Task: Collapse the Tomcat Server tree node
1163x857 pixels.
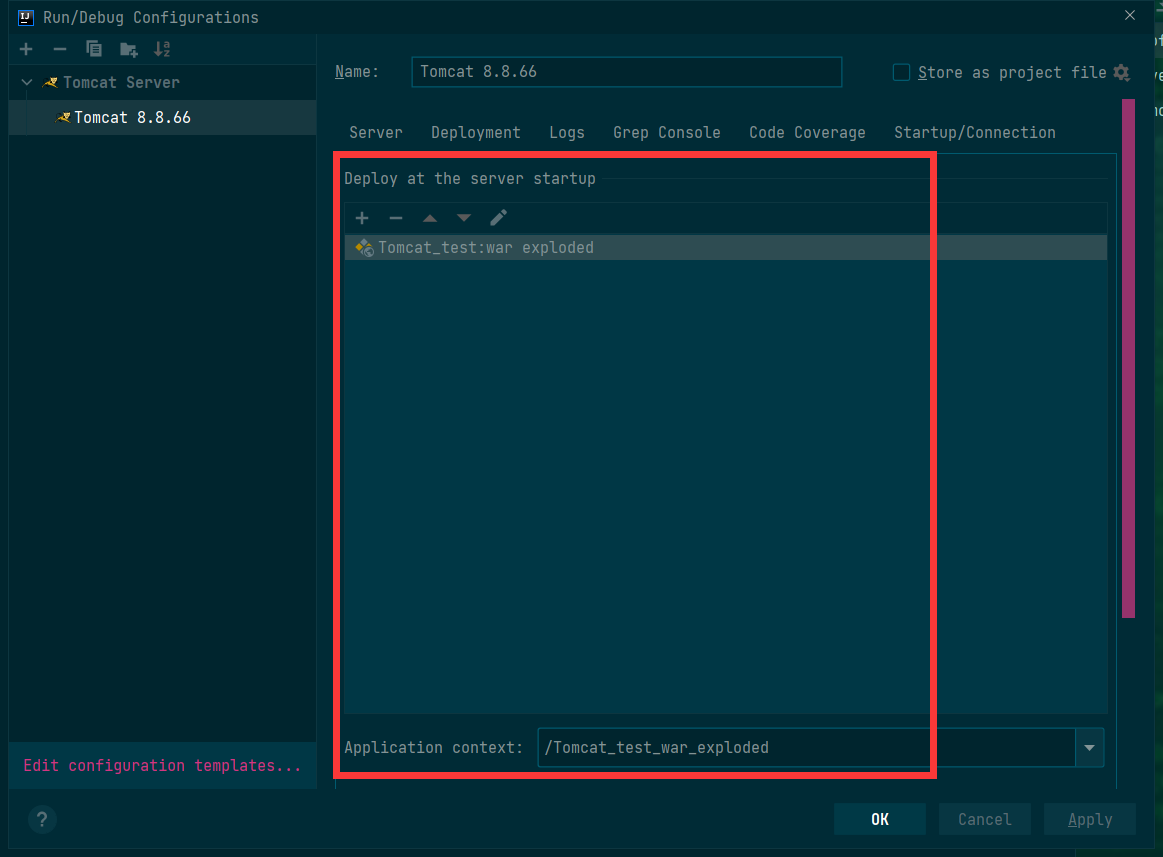Action: click(x=27, y=82)
